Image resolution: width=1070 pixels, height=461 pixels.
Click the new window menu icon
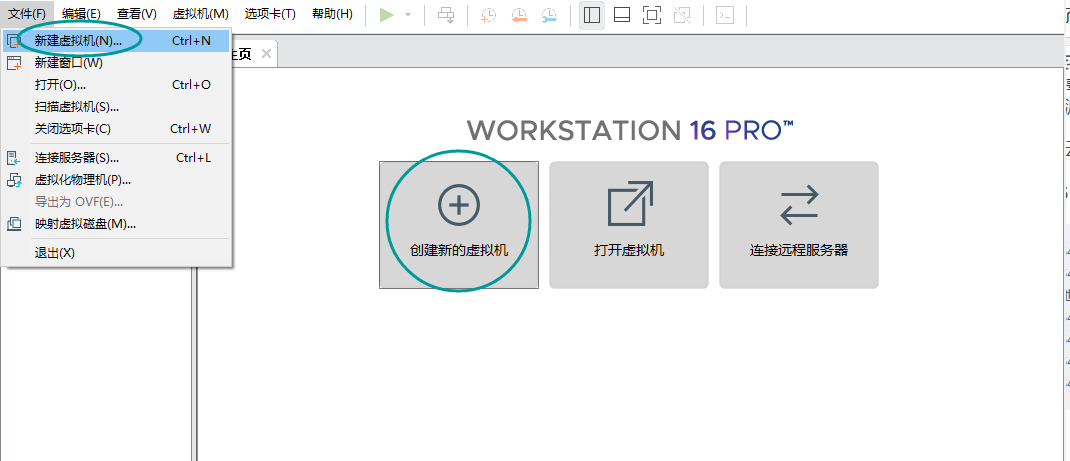14,63
